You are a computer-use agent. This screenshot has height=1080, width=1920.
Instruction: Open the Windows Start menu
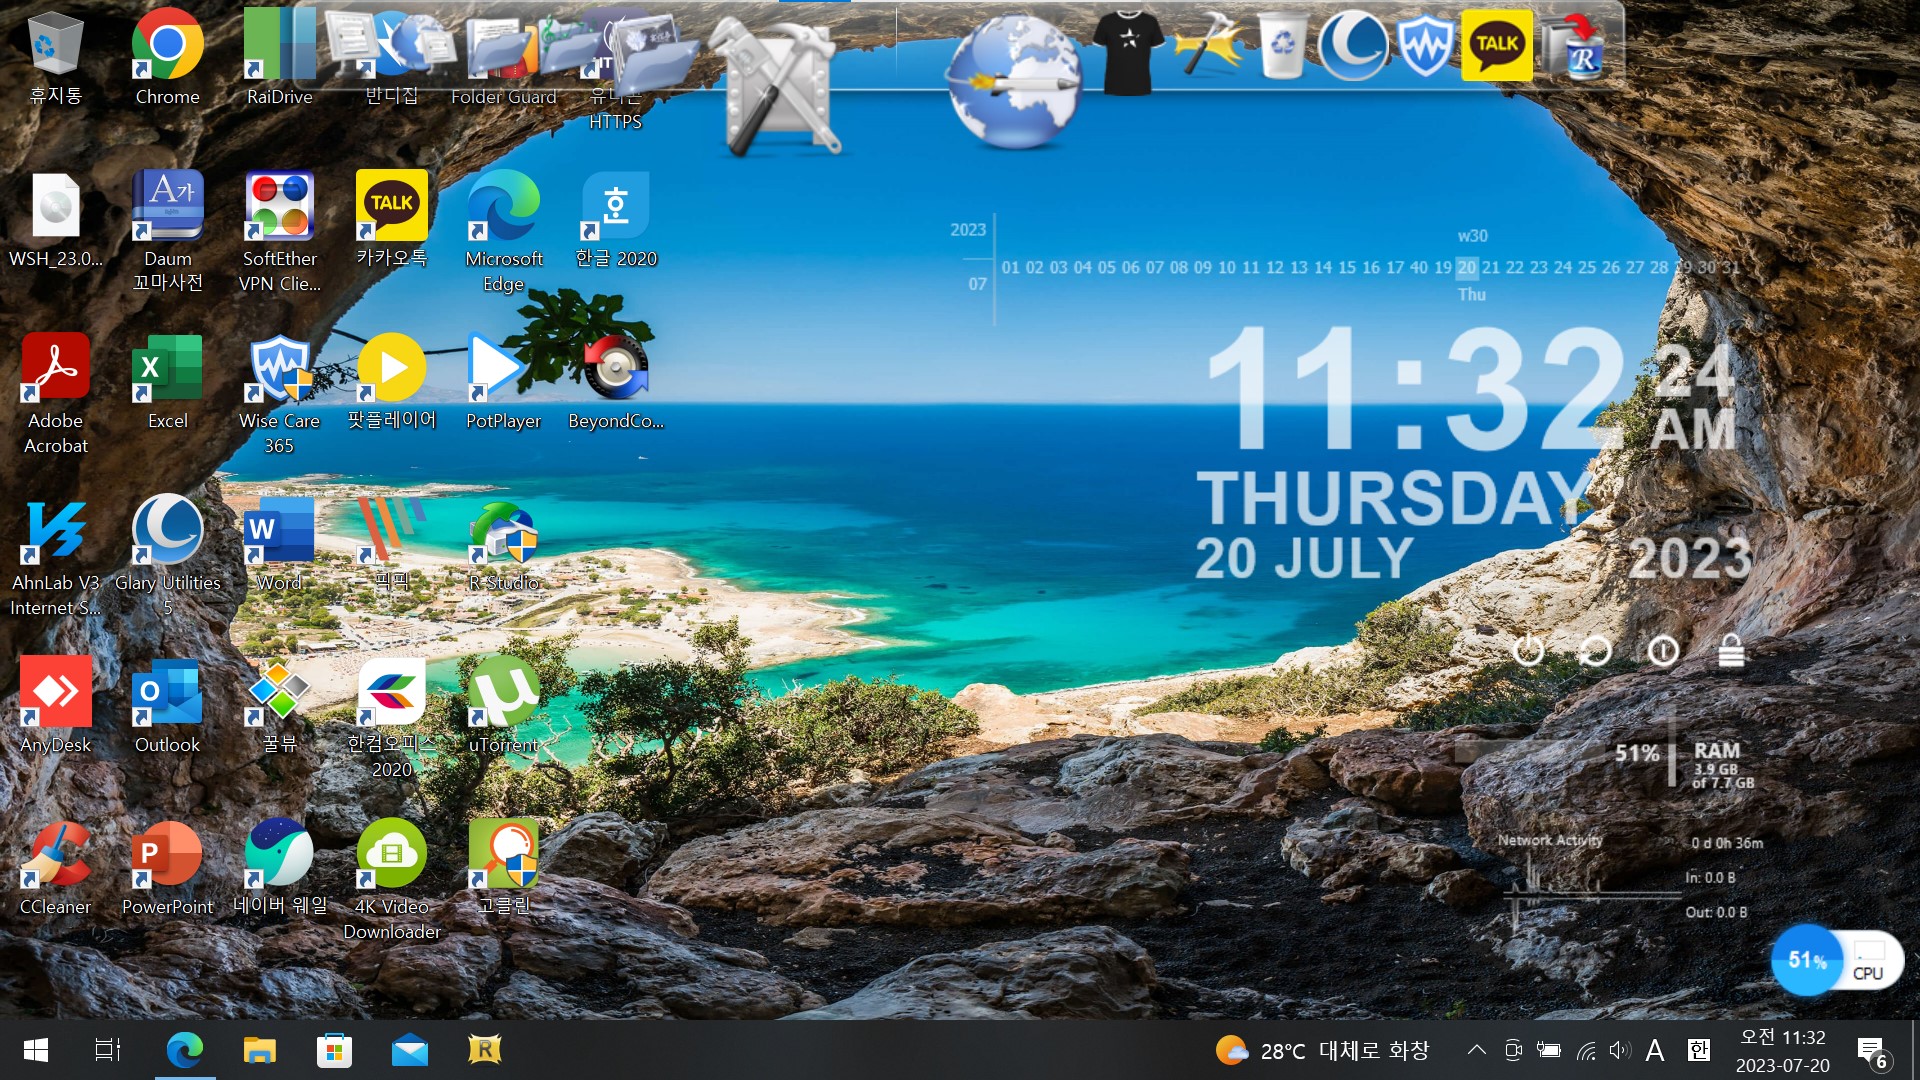pos(36,1050)
